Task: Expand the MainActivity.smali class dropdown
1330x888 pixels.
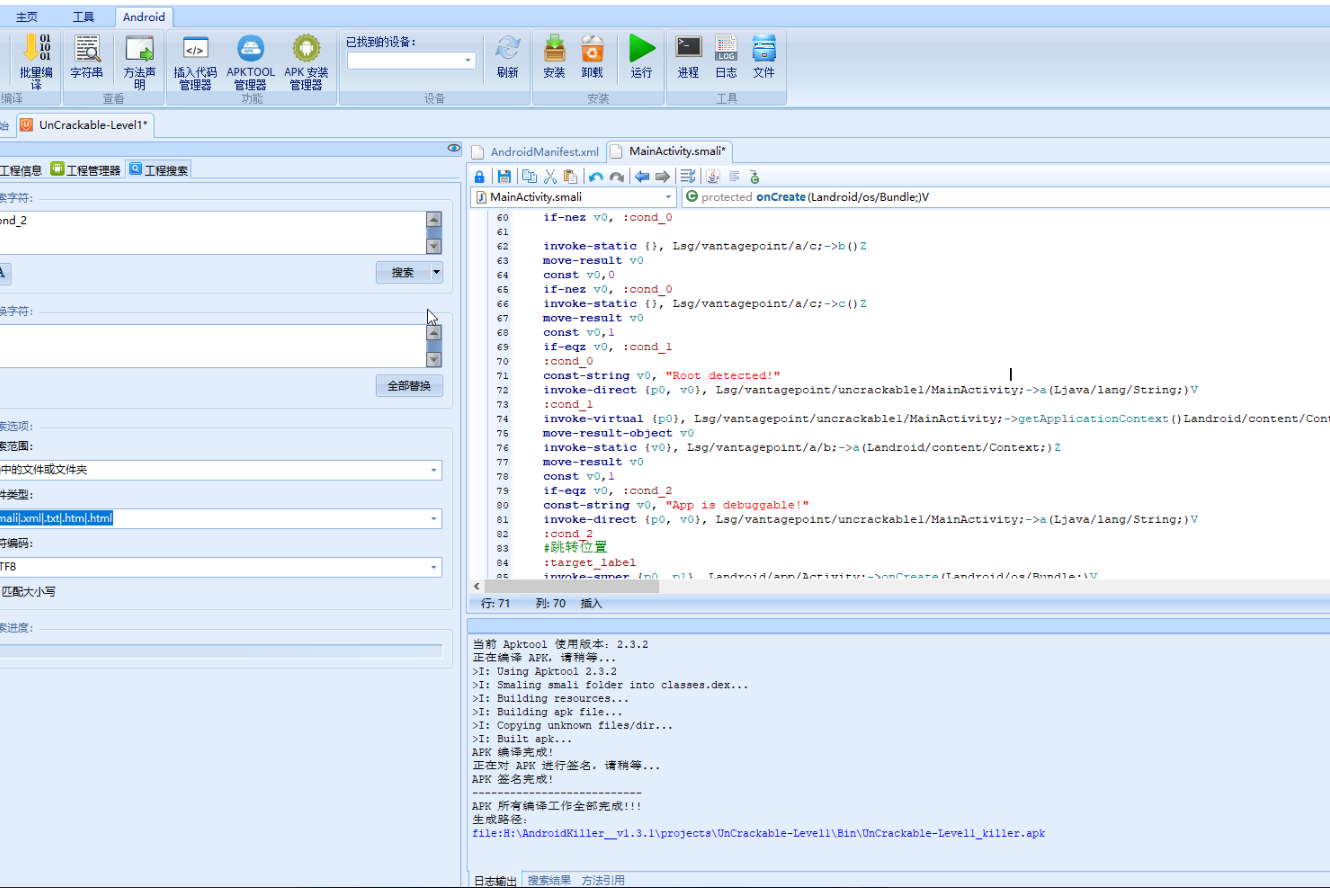Action: point(669,197)
